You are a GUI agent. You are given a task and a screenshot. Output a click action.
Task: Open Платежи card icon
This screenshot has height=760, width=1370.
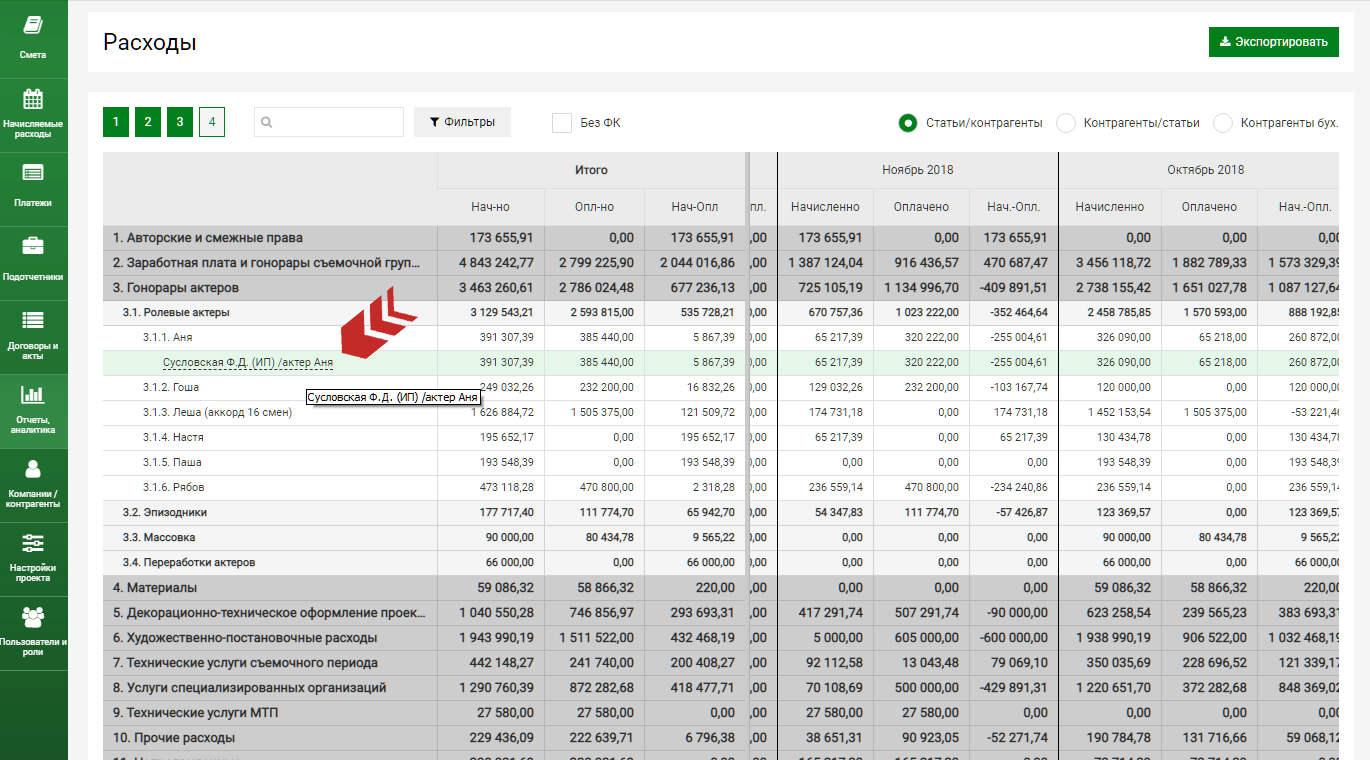click(33, 172)
